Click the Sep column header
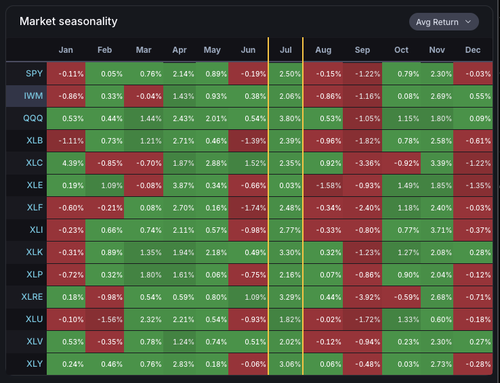This screenshot has height=383, width=500. (362, 50)
